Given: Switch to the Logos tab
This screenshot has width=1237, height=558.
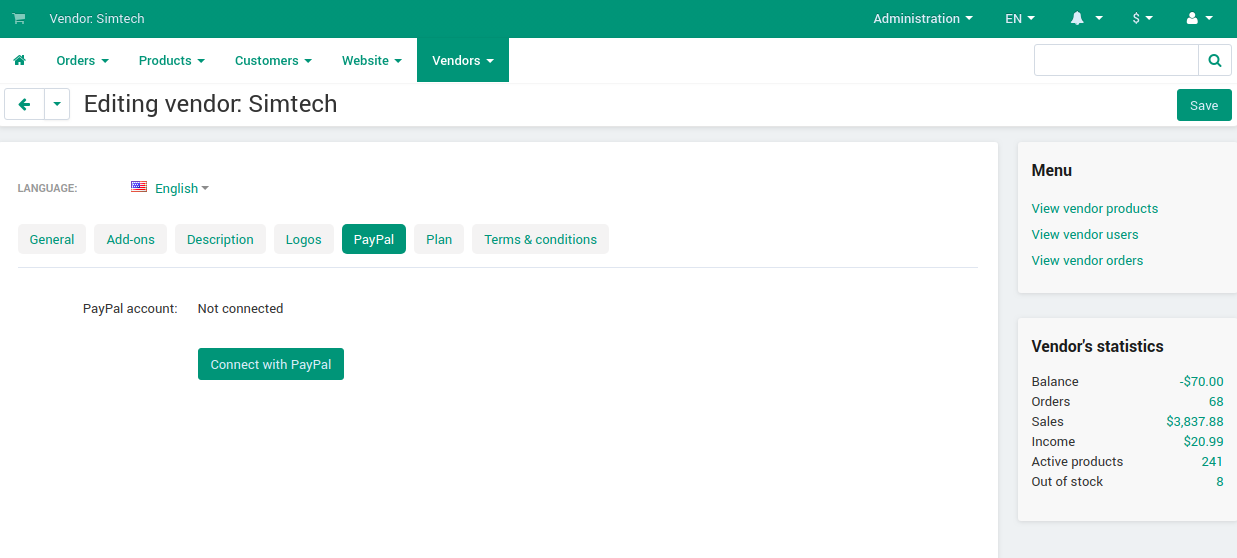Looking at the screenshot, I should point(304,239).
